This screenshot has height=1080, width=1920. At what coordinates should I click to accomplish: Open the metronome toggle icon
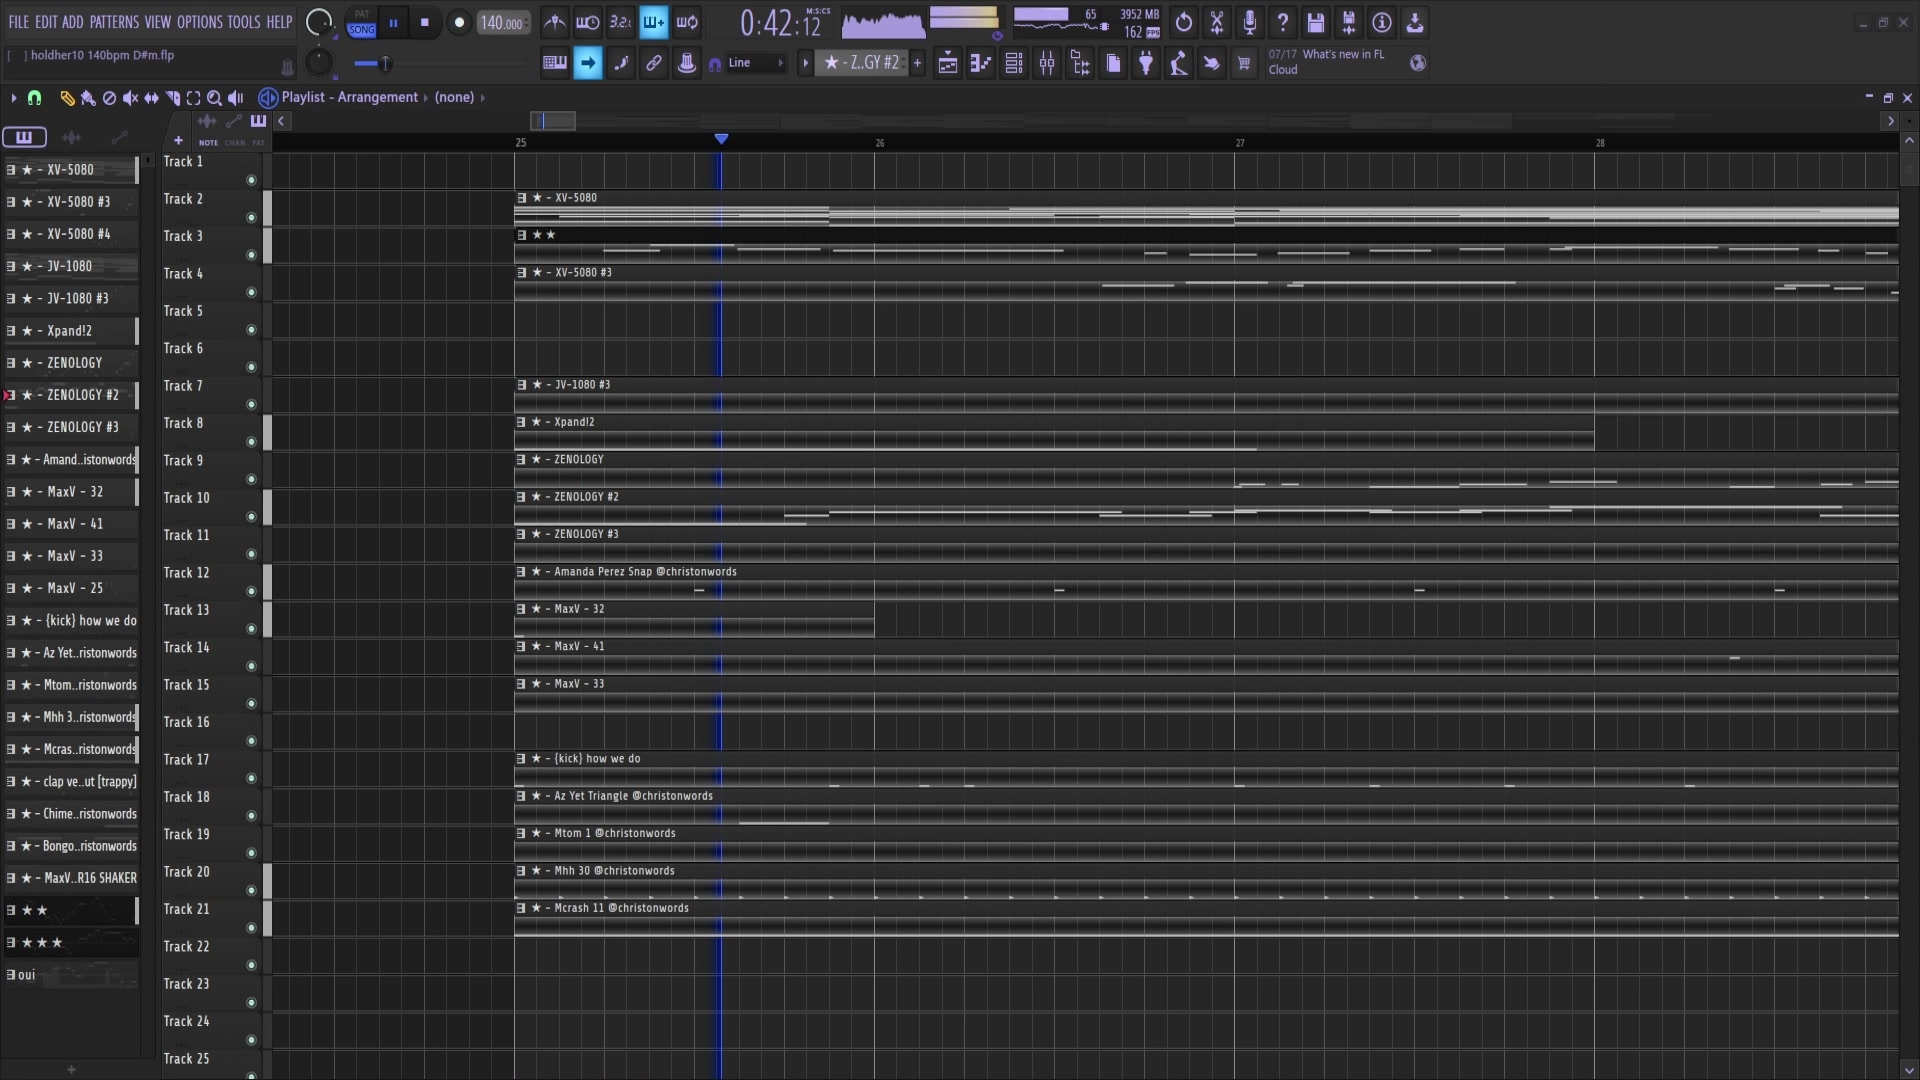[x=554, y=22]
